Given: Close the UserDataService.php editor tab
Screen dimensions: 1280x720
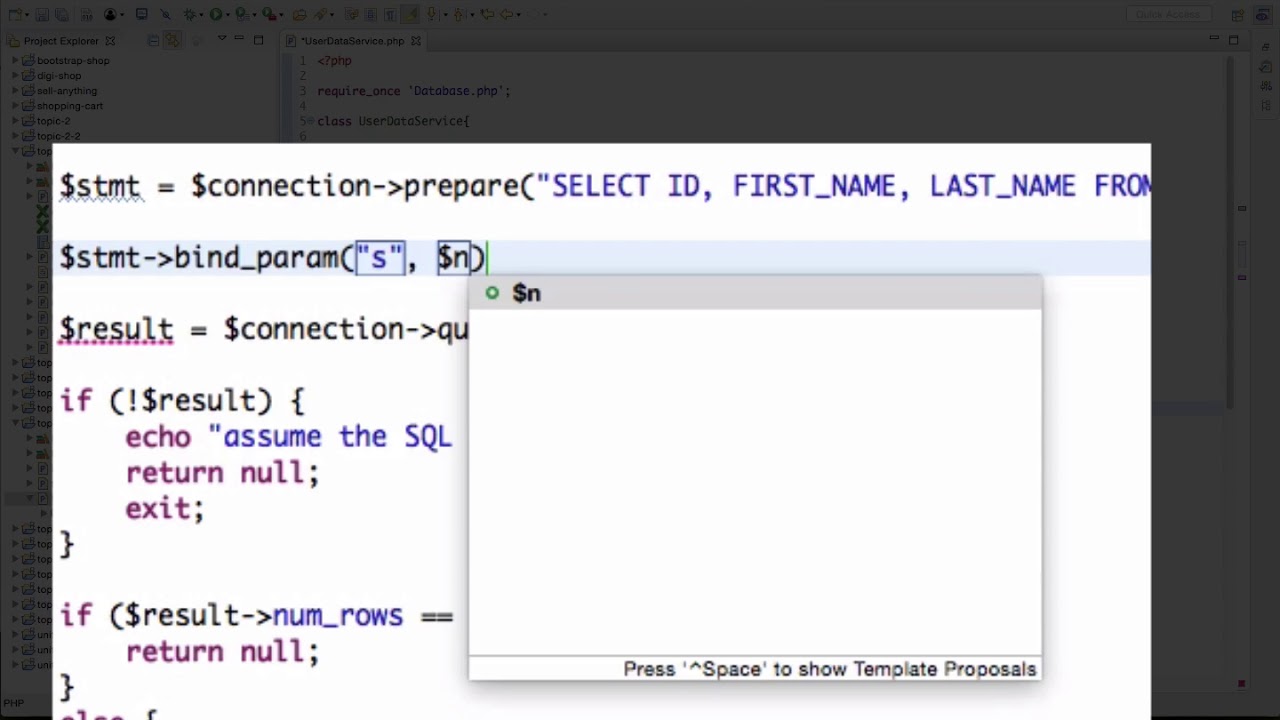Looking at the screenshot, I should 415,41.
